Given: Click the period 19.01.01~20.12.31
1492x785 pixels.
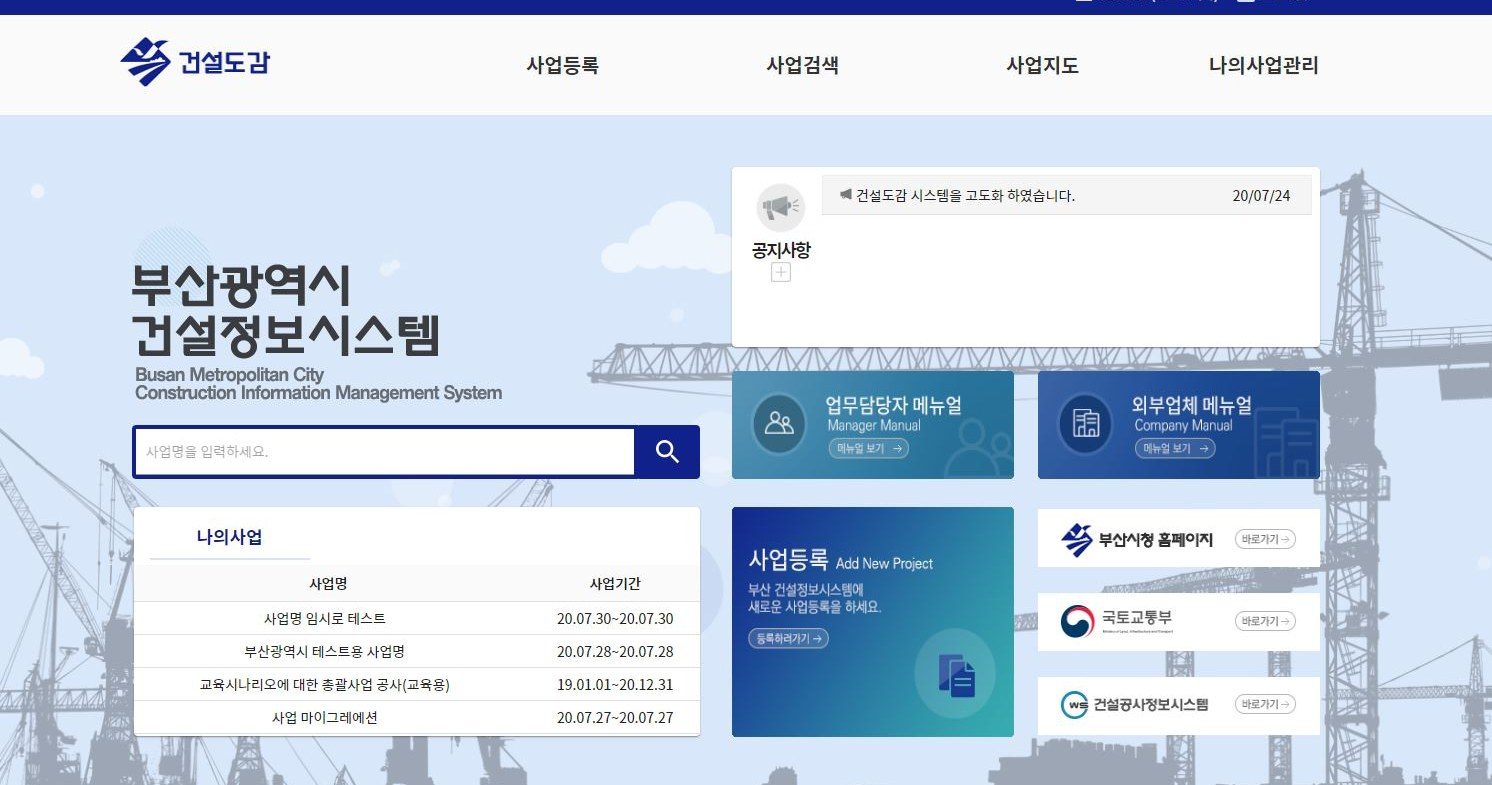Looking at the screenshot, I should [x=615, y=685].
